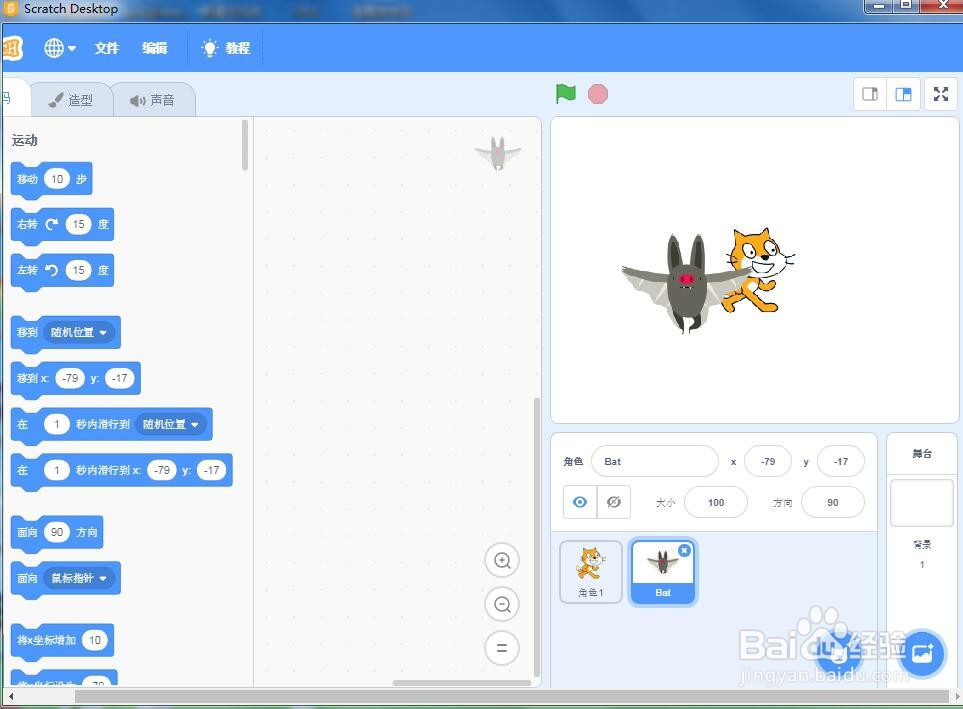The width and height of the screenshot is (963, 709).
Task: Click the red stop button
Action: point(598,94)
